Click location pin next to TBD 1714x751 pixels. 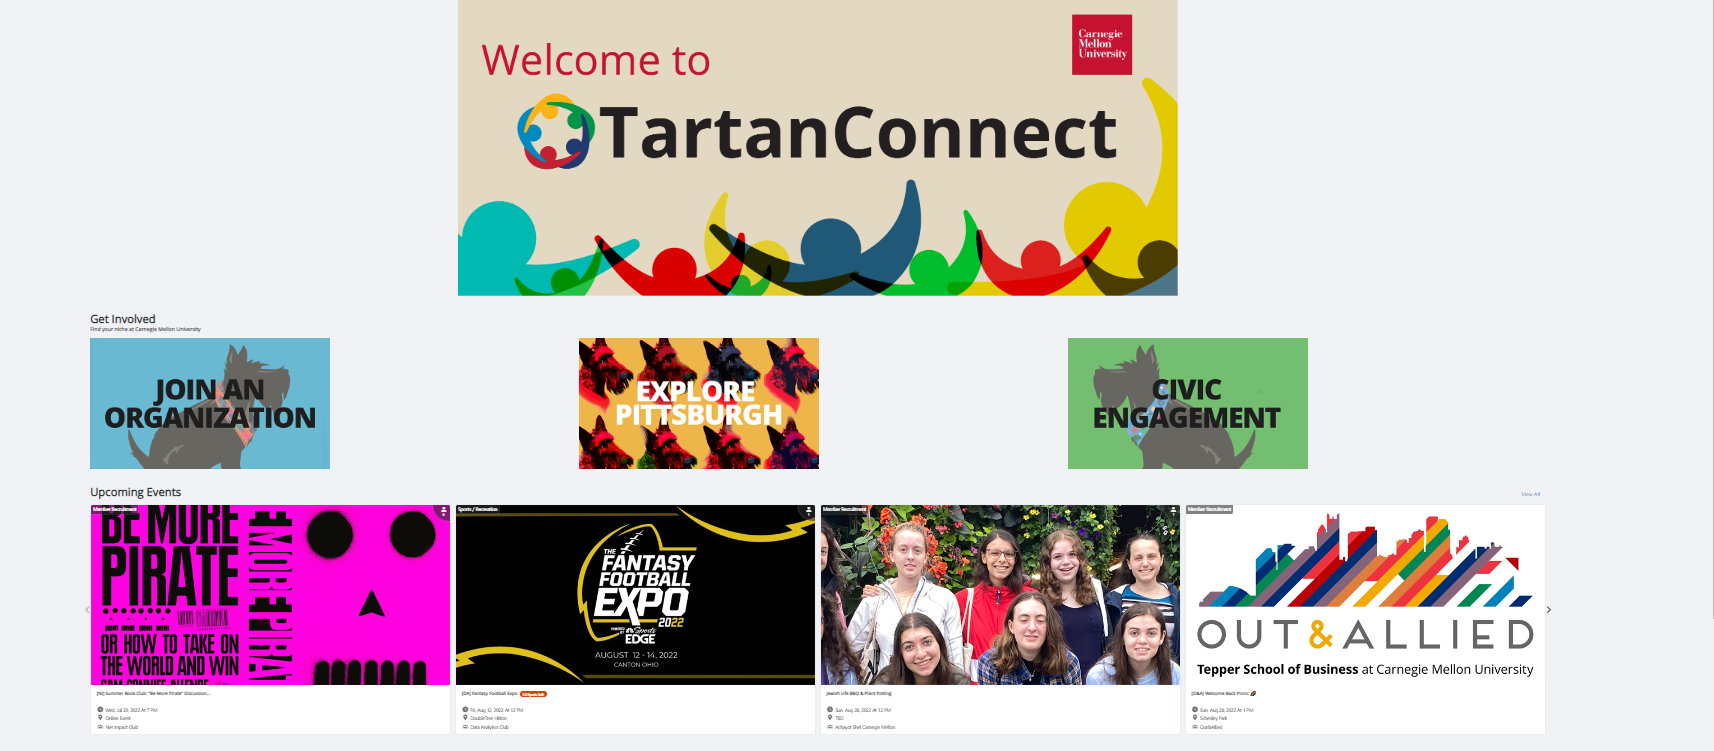[830, 717]
